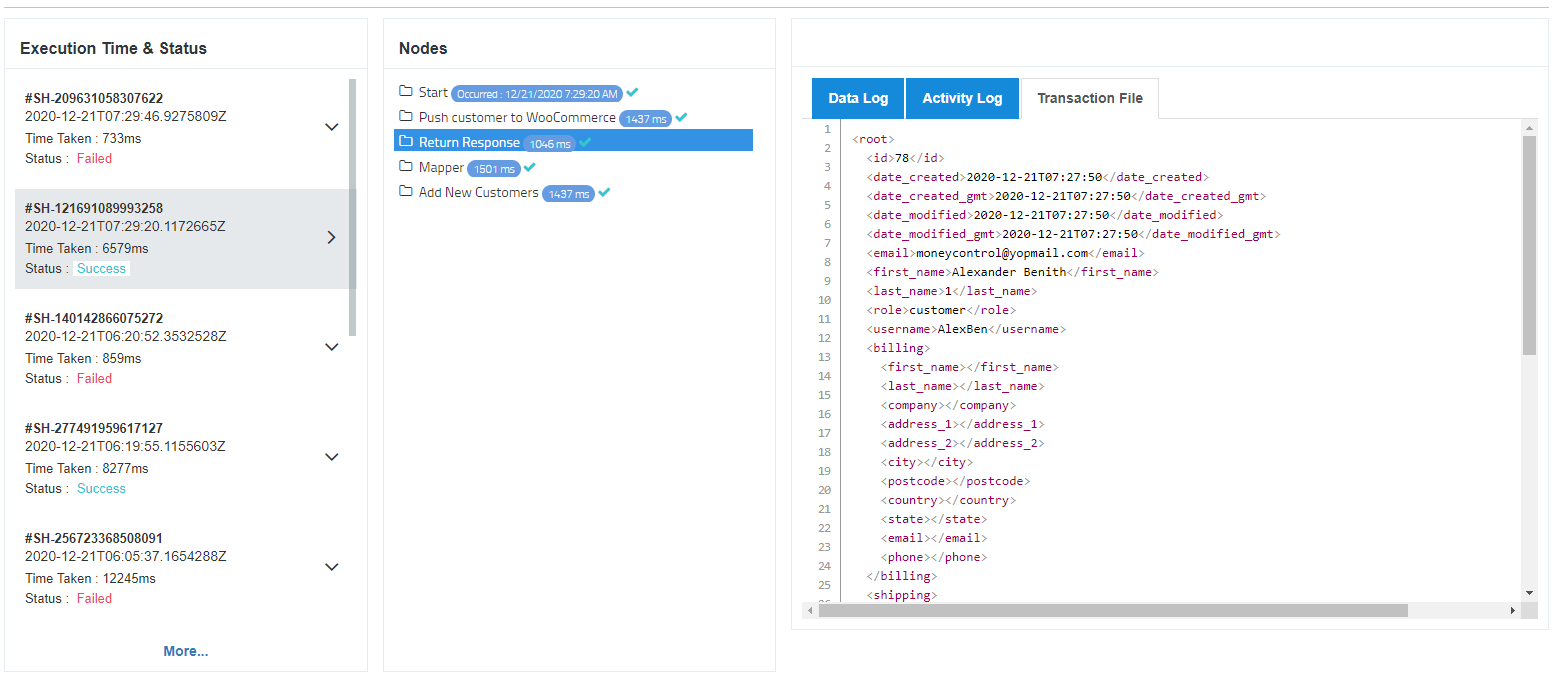This screenshot has width=1555, height=678.
Task: Click folder icon next to Start node
Action: tap(406, 92)
